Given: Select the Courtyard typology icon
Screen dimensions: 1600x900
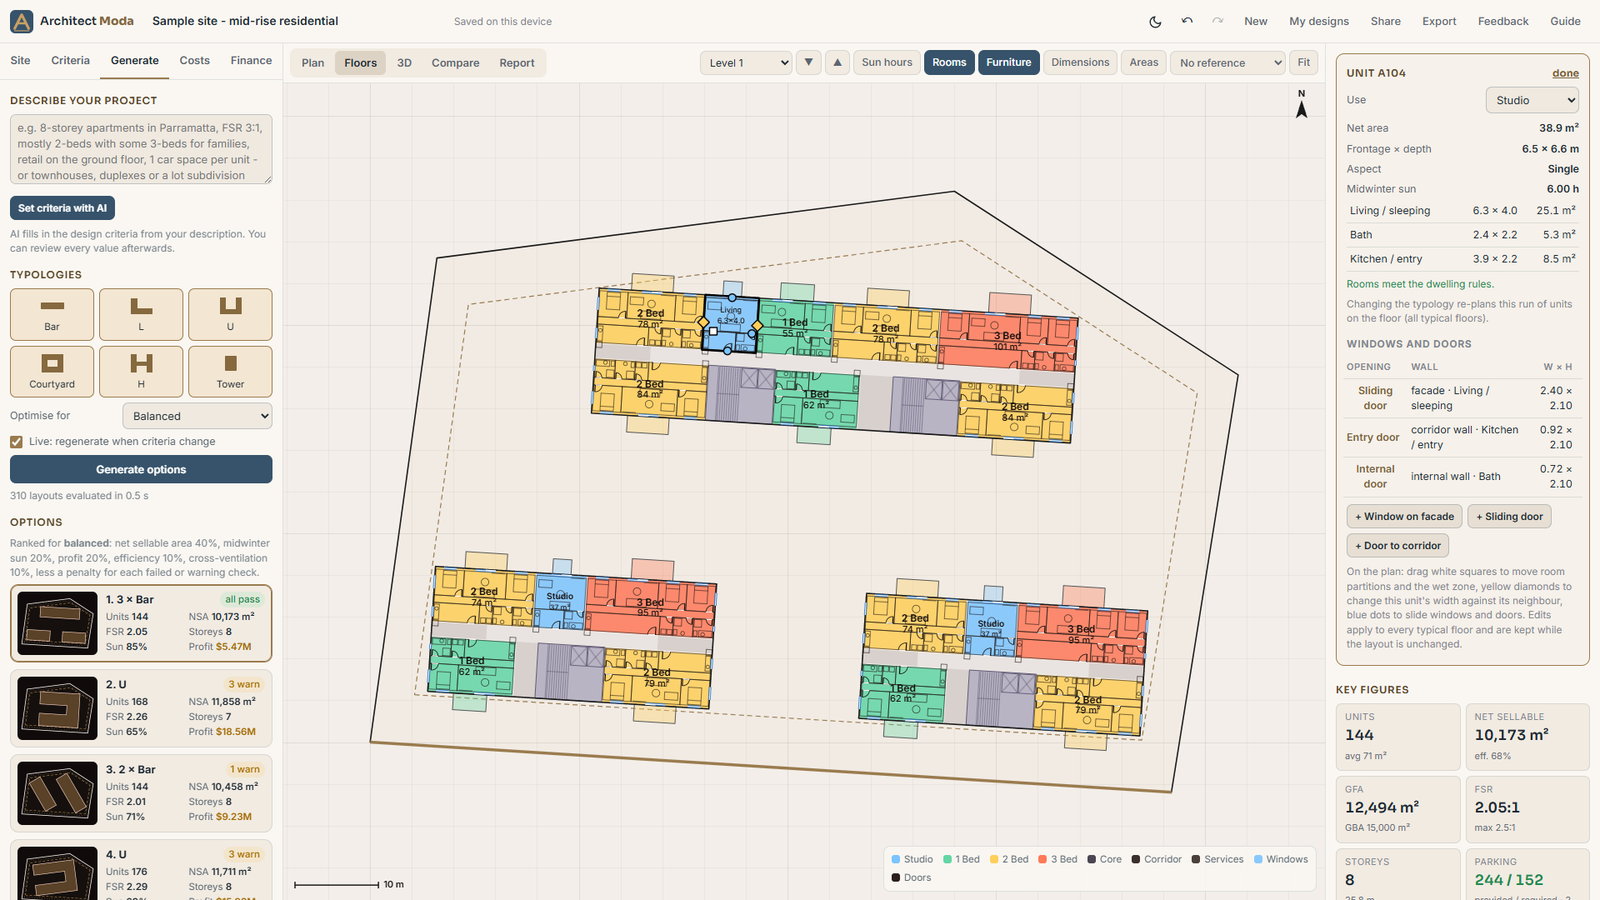Looking at the screenshot, I should 52,372.
